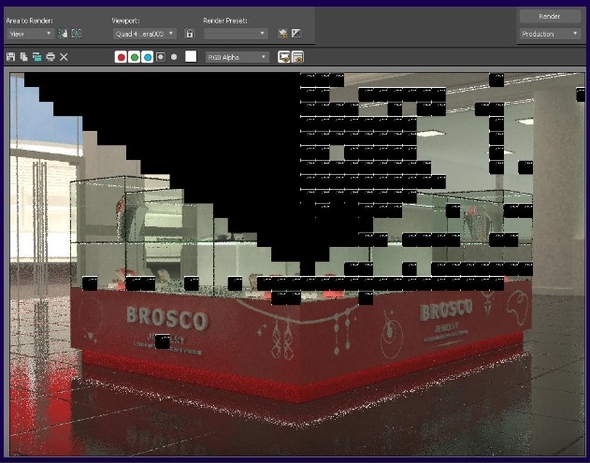Toggle the blue channel display

[x=147, y=57]
